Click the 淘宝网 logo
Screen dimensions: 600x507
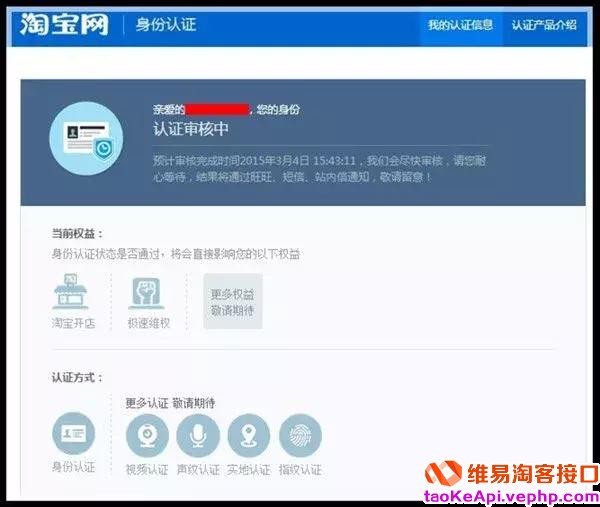(64, 24)
